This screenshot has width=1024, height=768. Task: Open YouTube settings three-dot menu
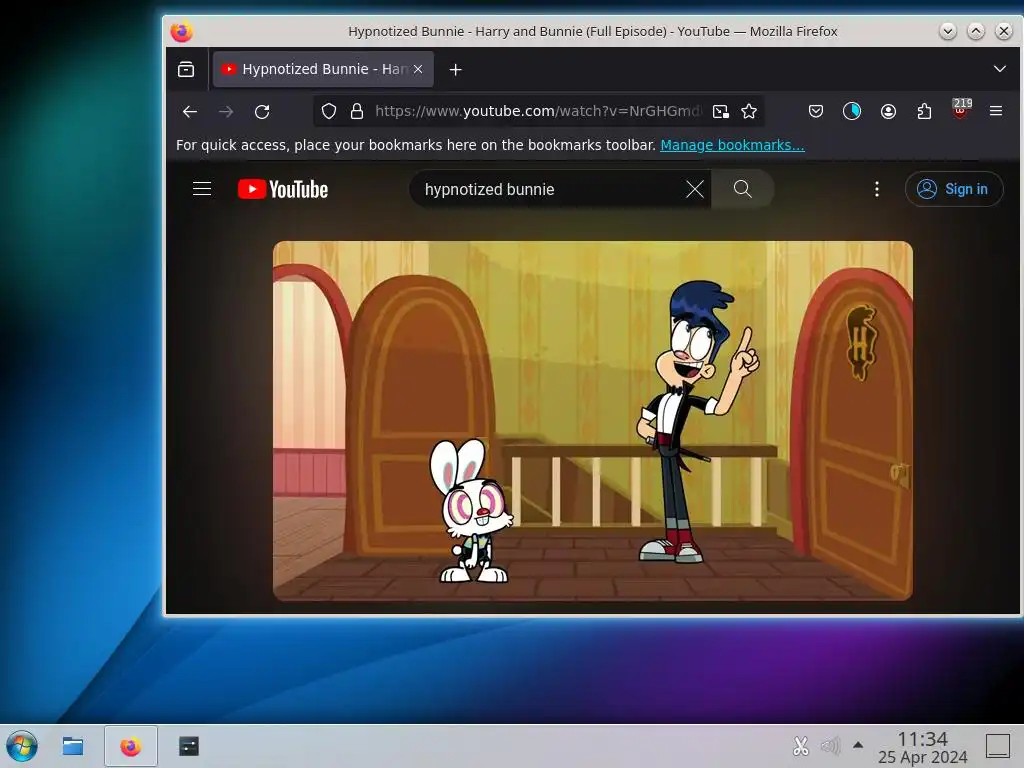pyautogui.click(x=876, y=189)
